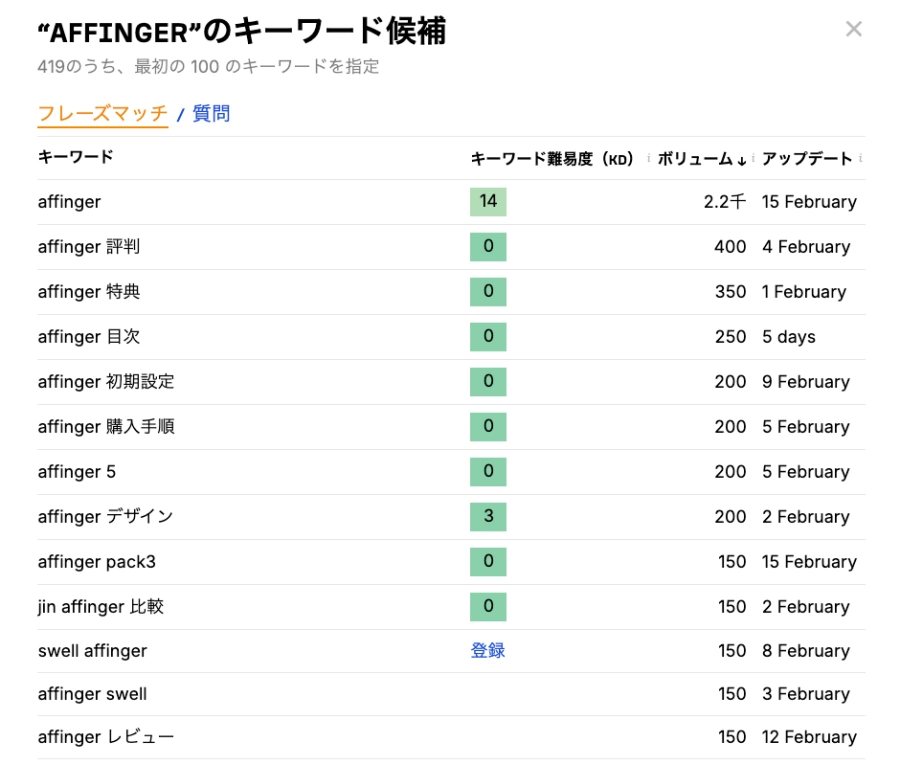Switch to the 質問 tab

(x=211, y=113)
